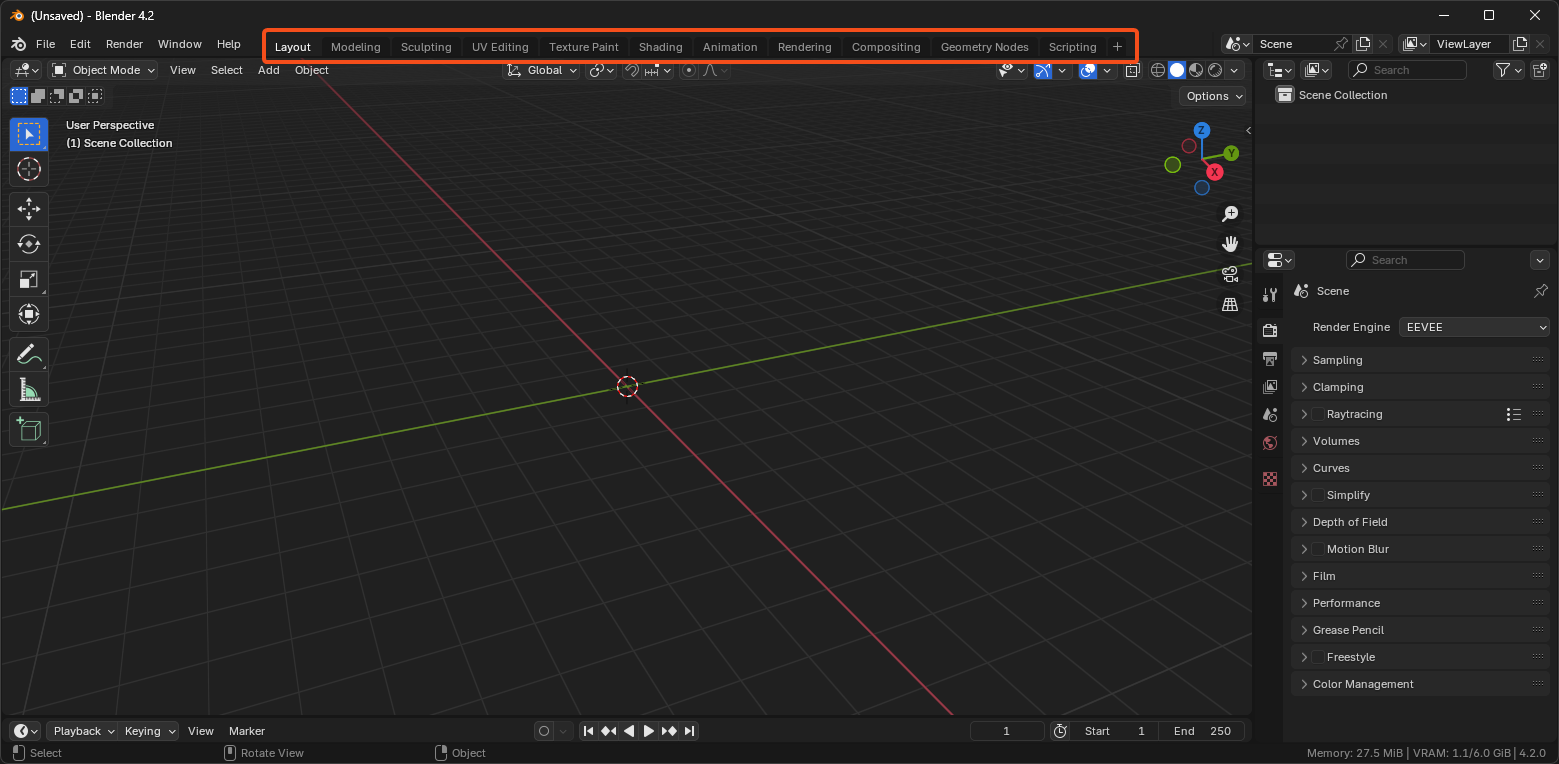Enable the Freestyle checkbox

1318,657
